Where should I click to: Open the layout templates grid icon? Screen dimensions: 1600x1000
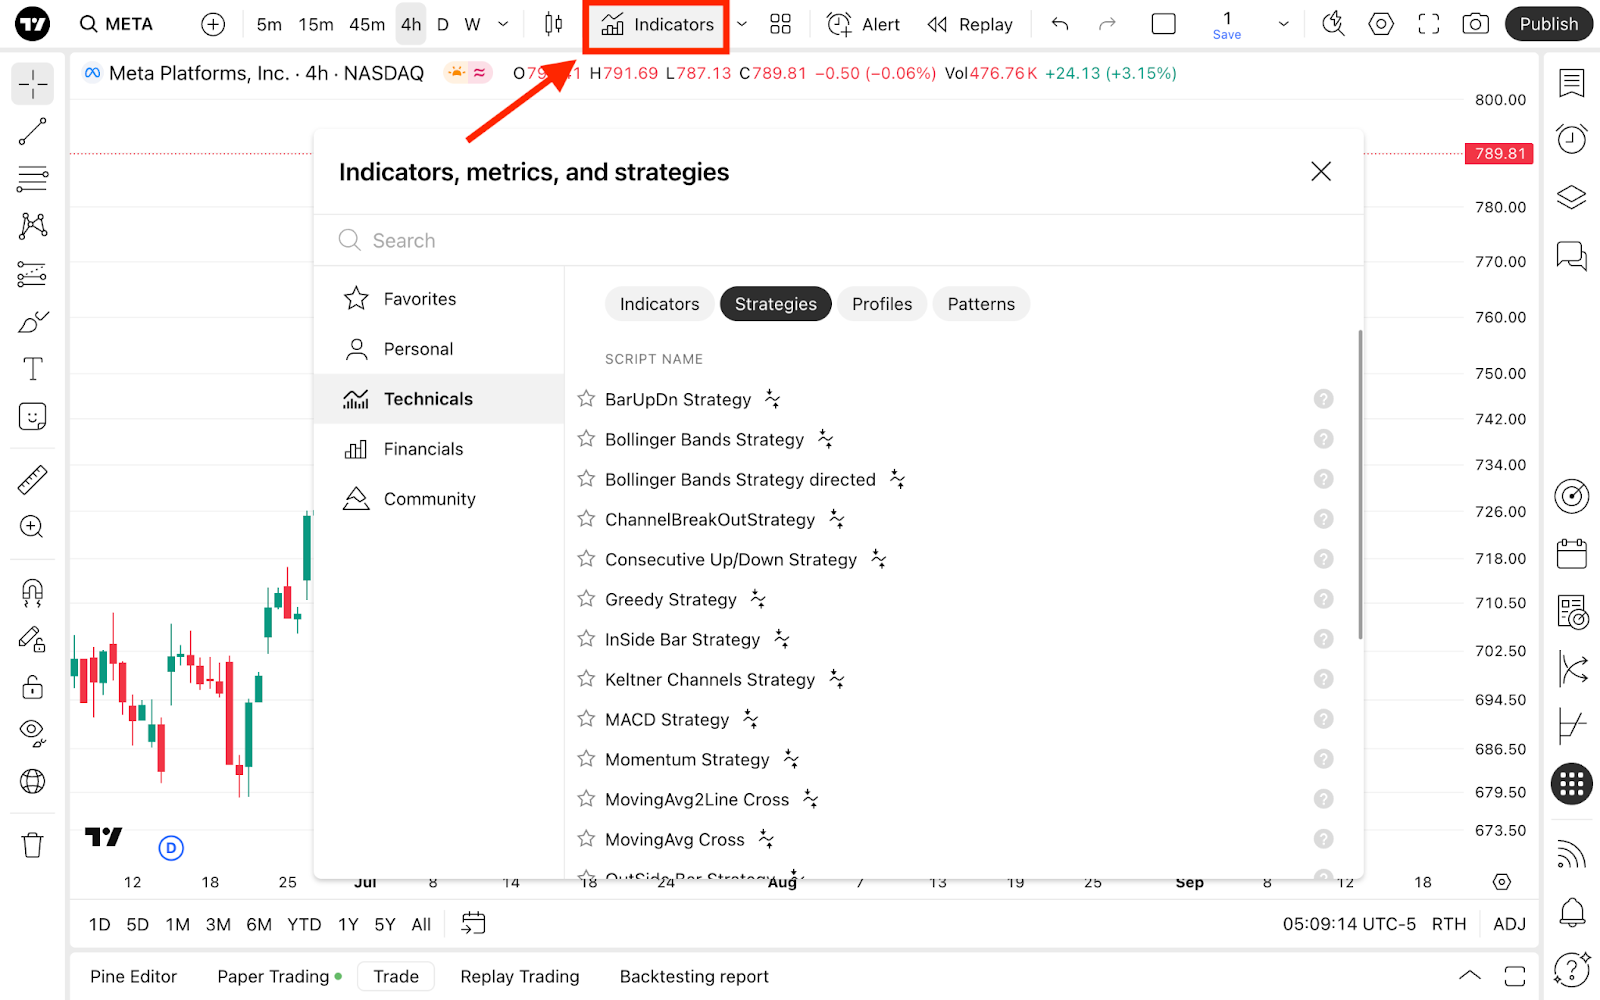click(x=781, y=24)
